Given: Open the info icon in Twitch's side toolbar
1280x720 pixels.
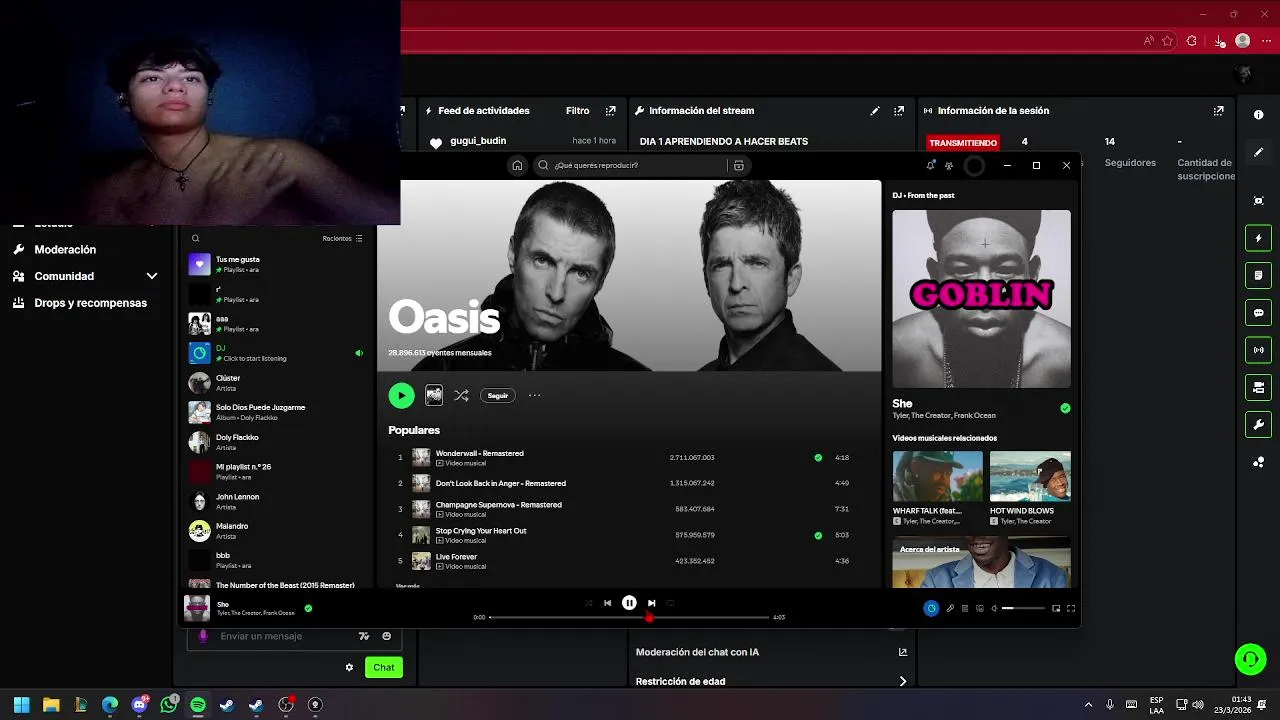Looking at the screenshot, I should point(1258,115).
